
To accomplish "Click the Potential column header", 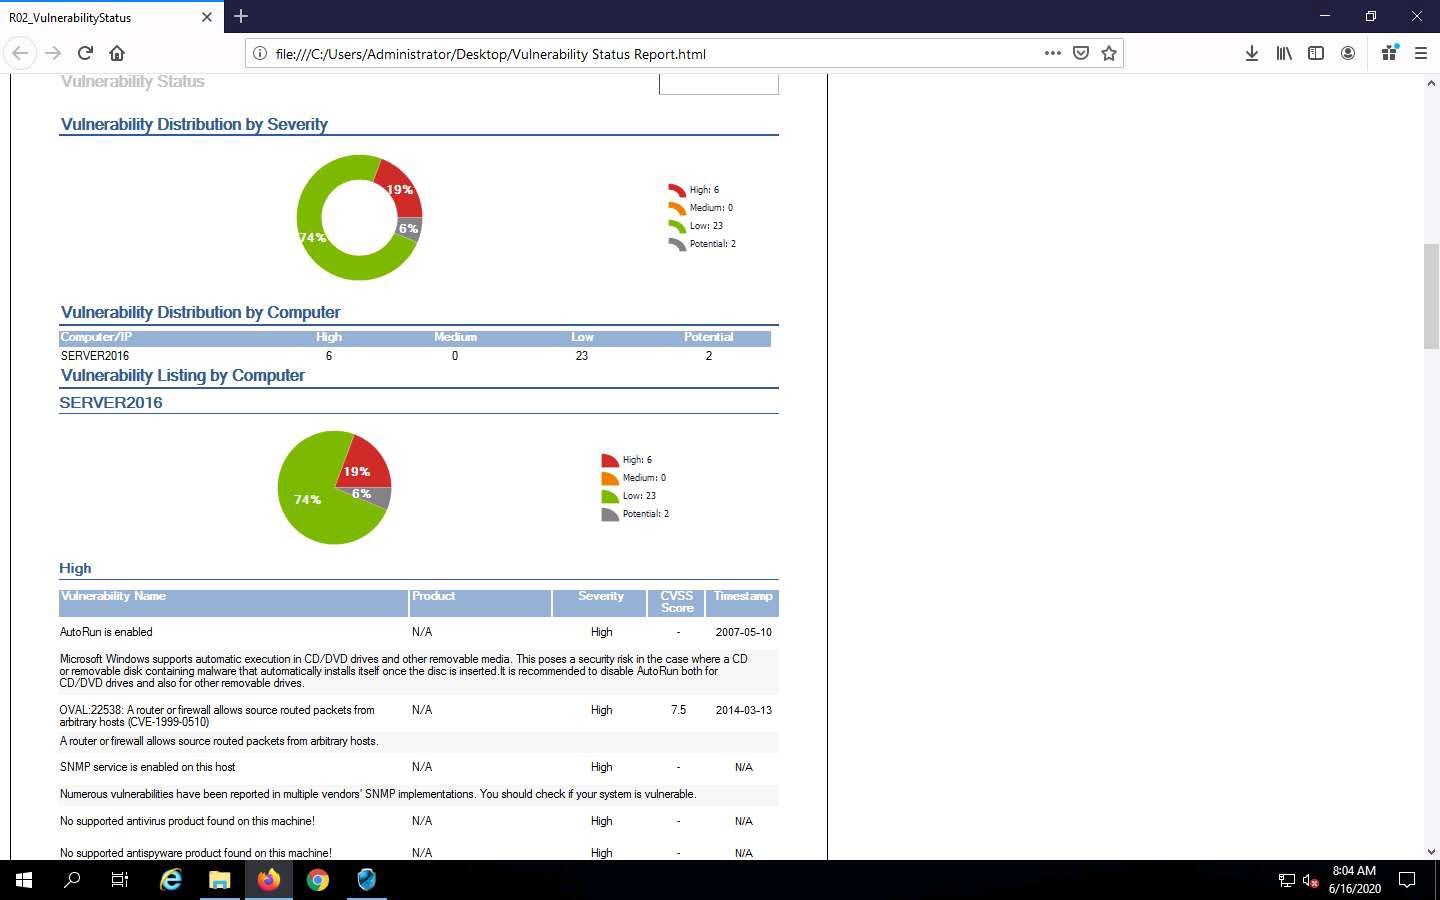I will pyautogui.click(x=708, y=337).
